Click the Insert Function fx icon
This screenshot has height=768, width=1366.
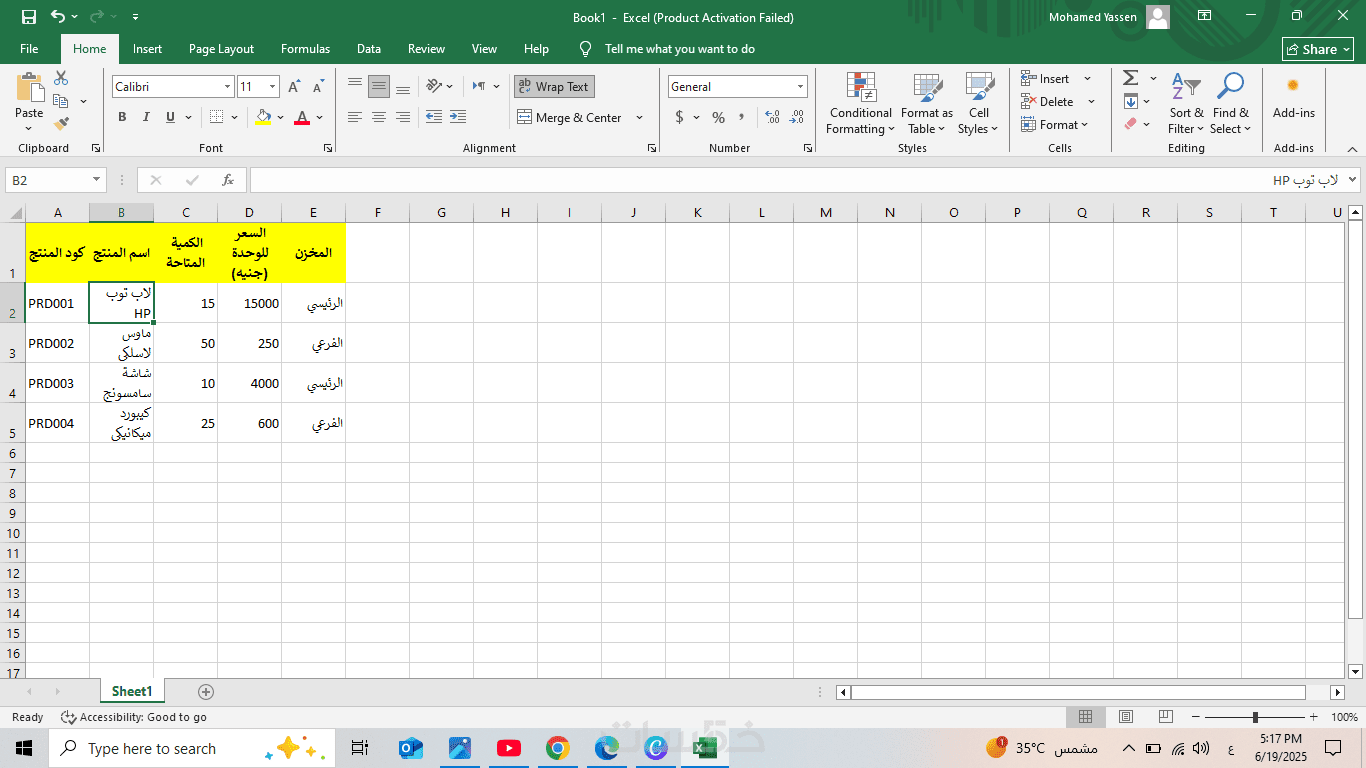(228, 180)
